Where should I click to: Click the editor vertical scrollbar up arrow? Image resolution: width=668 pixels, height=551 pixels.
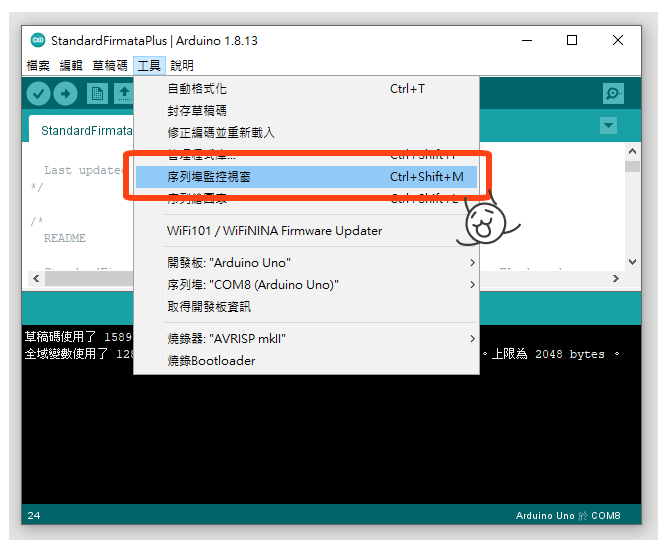point(632,151)
